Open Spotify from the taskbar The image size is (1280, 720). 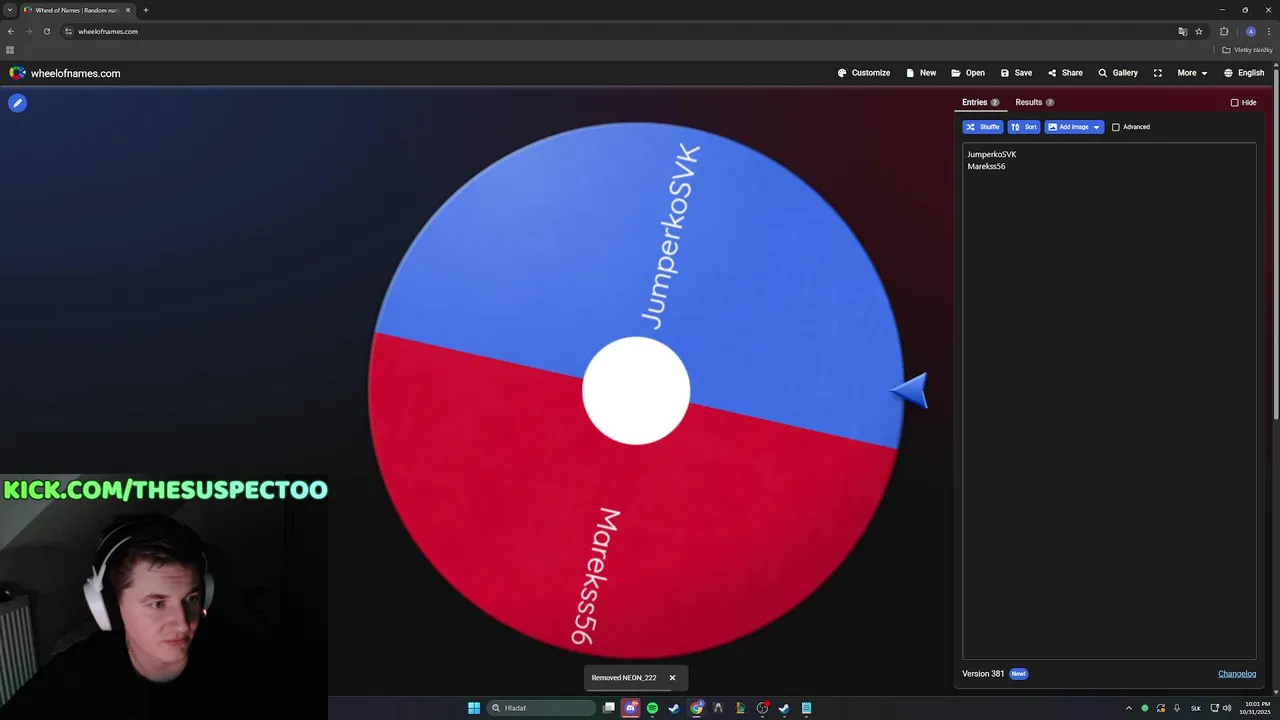click(x=652, y=708)
